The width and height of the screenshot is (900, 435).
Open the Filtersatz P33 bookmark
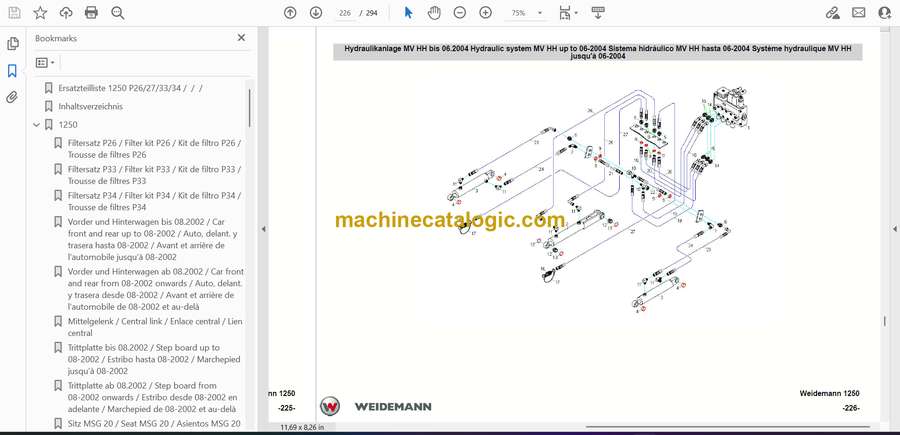(154, 175)
